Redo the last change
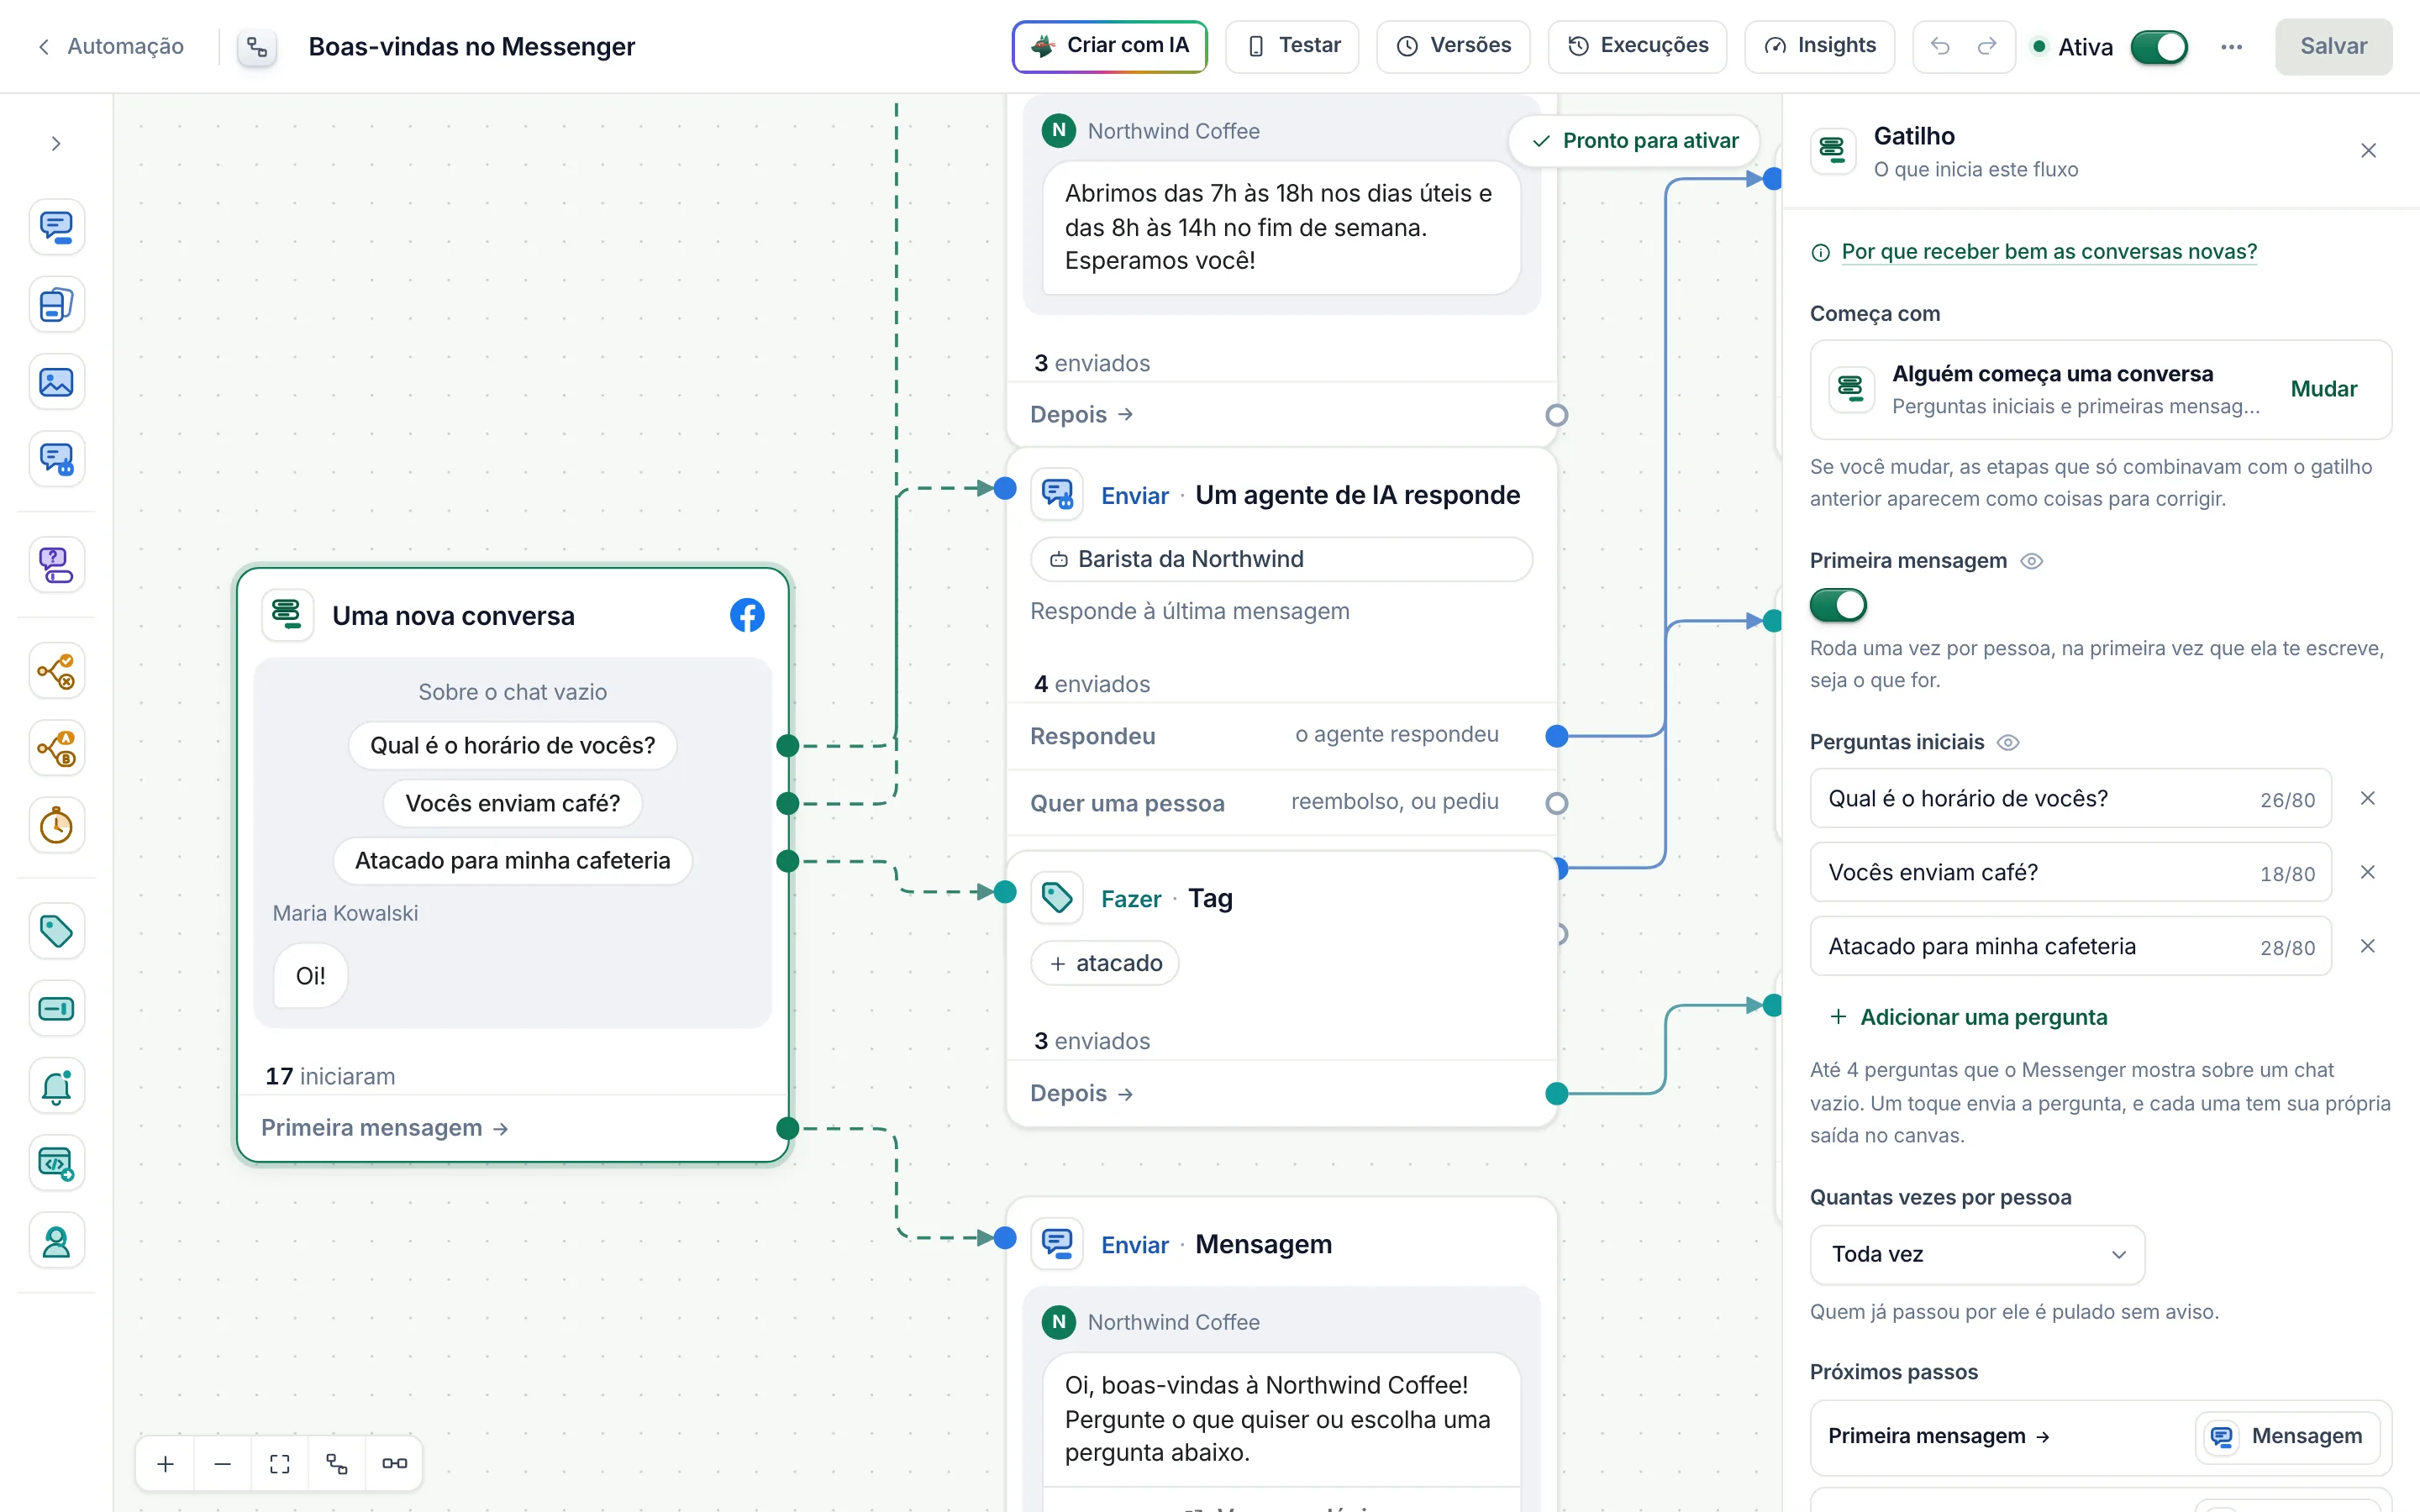This screenshot has height=1512, width=2420. tap(1987, 46)
